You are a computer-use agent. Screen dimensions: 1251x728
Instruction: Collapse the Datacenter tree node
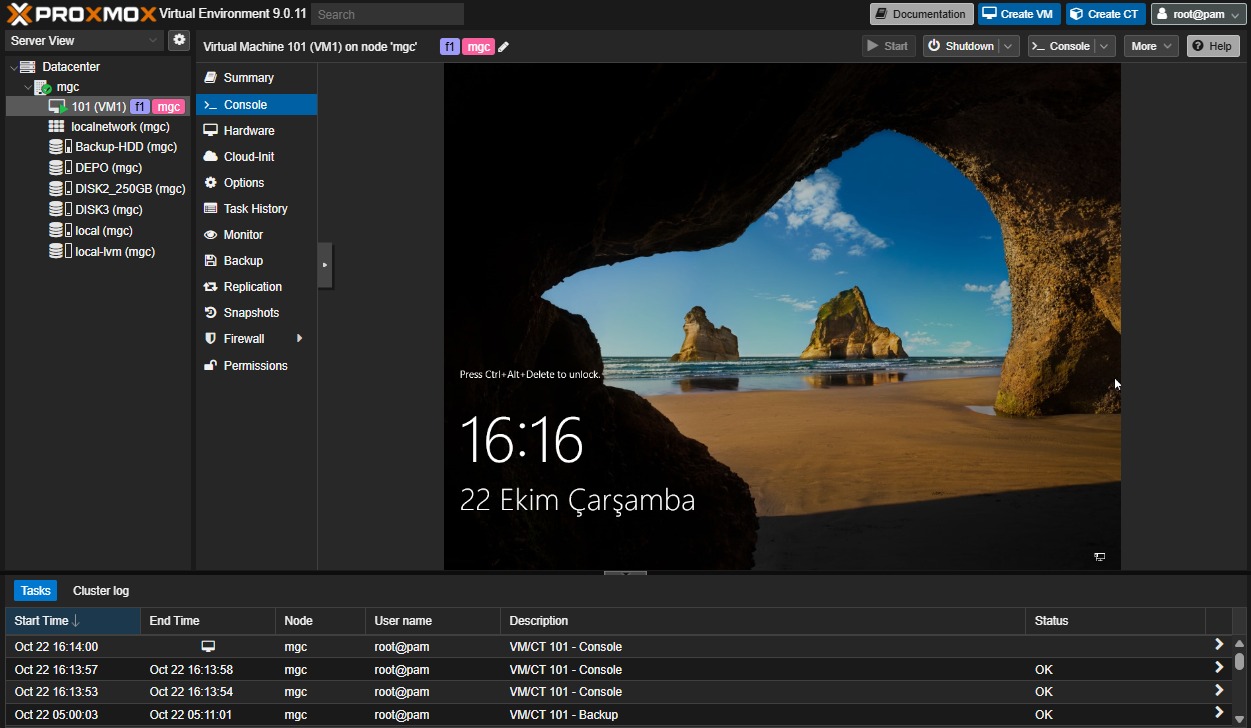coord(13,67)
